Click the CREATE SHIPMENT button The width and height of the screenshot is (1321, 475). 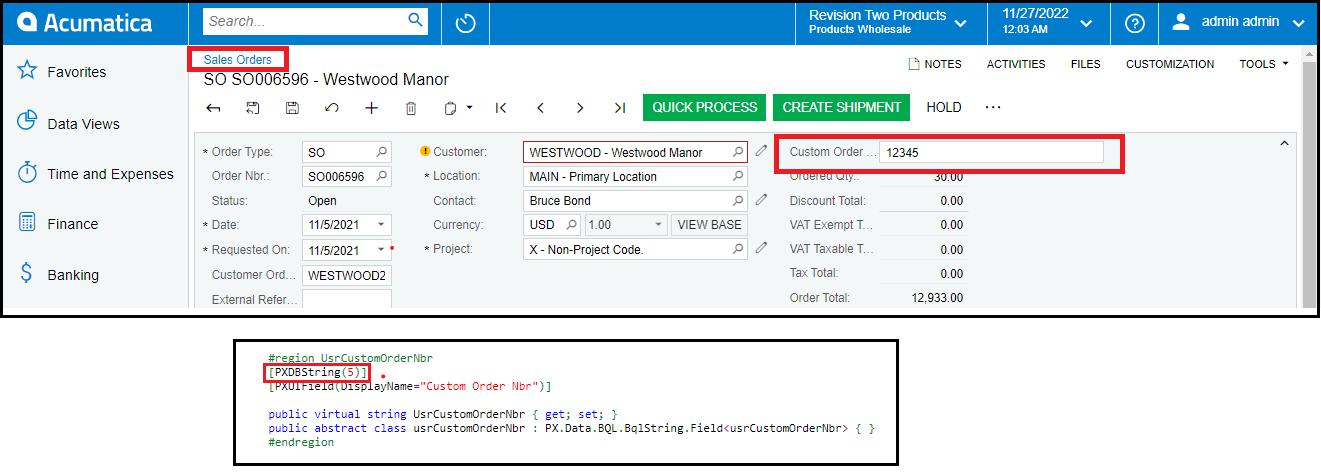pos(842,107)
